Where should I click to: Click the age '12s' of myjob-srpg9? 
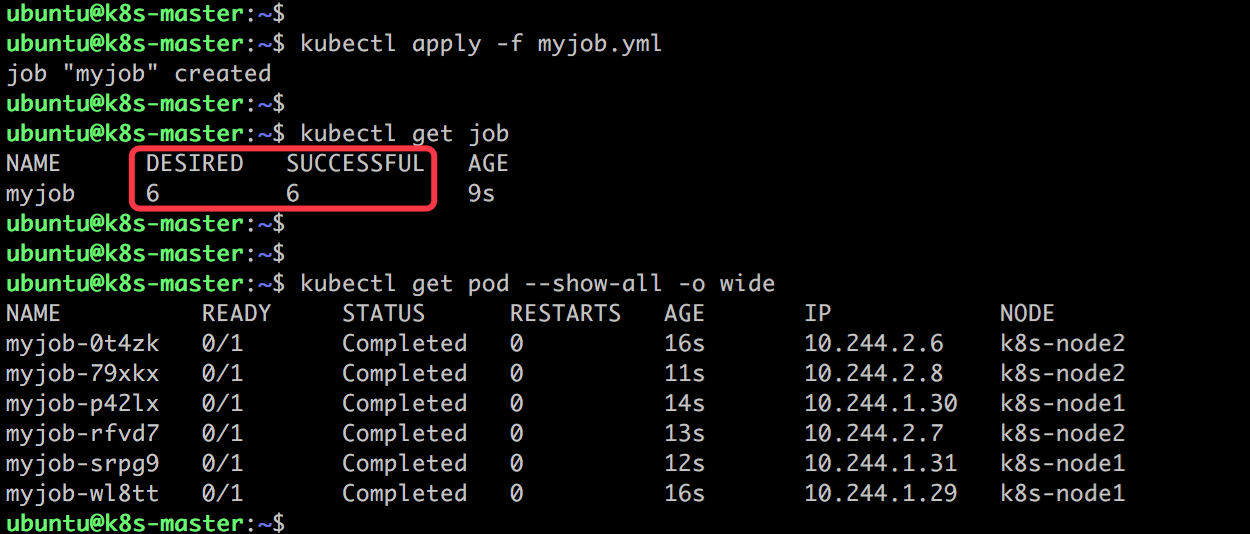pos(685,464)
